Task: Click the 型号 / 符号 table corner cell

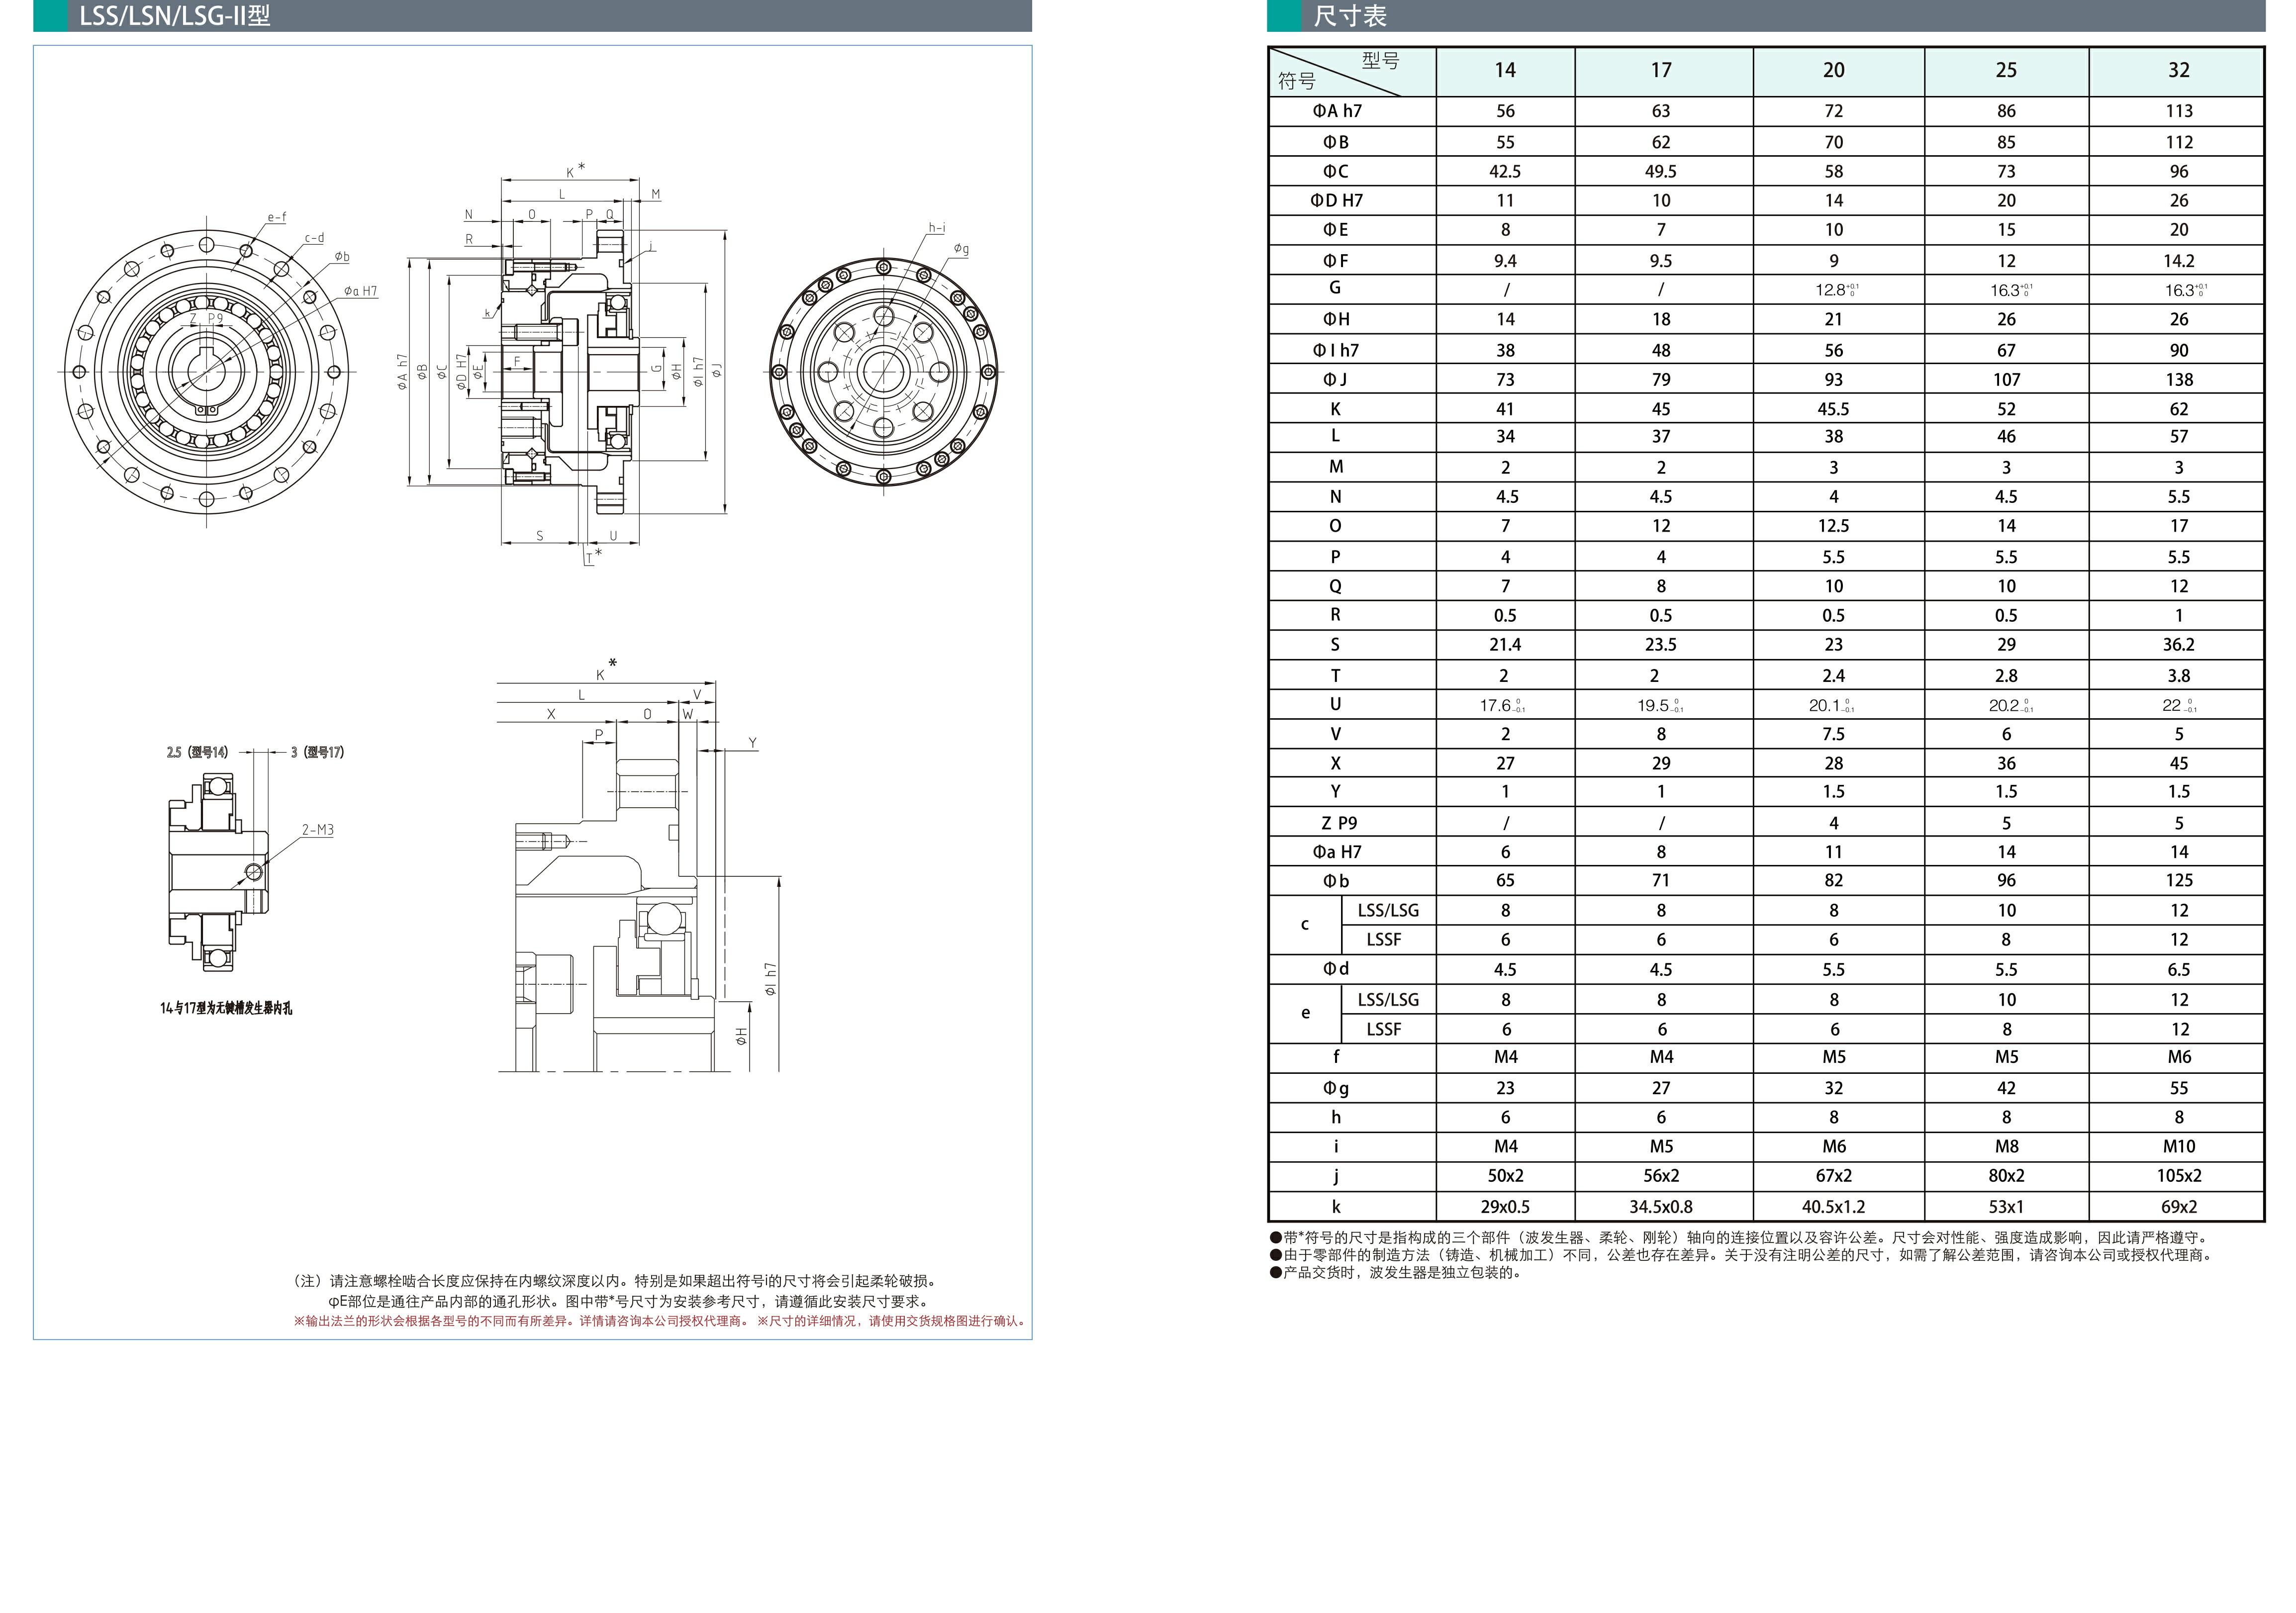Action: [x=1352, y=71]
